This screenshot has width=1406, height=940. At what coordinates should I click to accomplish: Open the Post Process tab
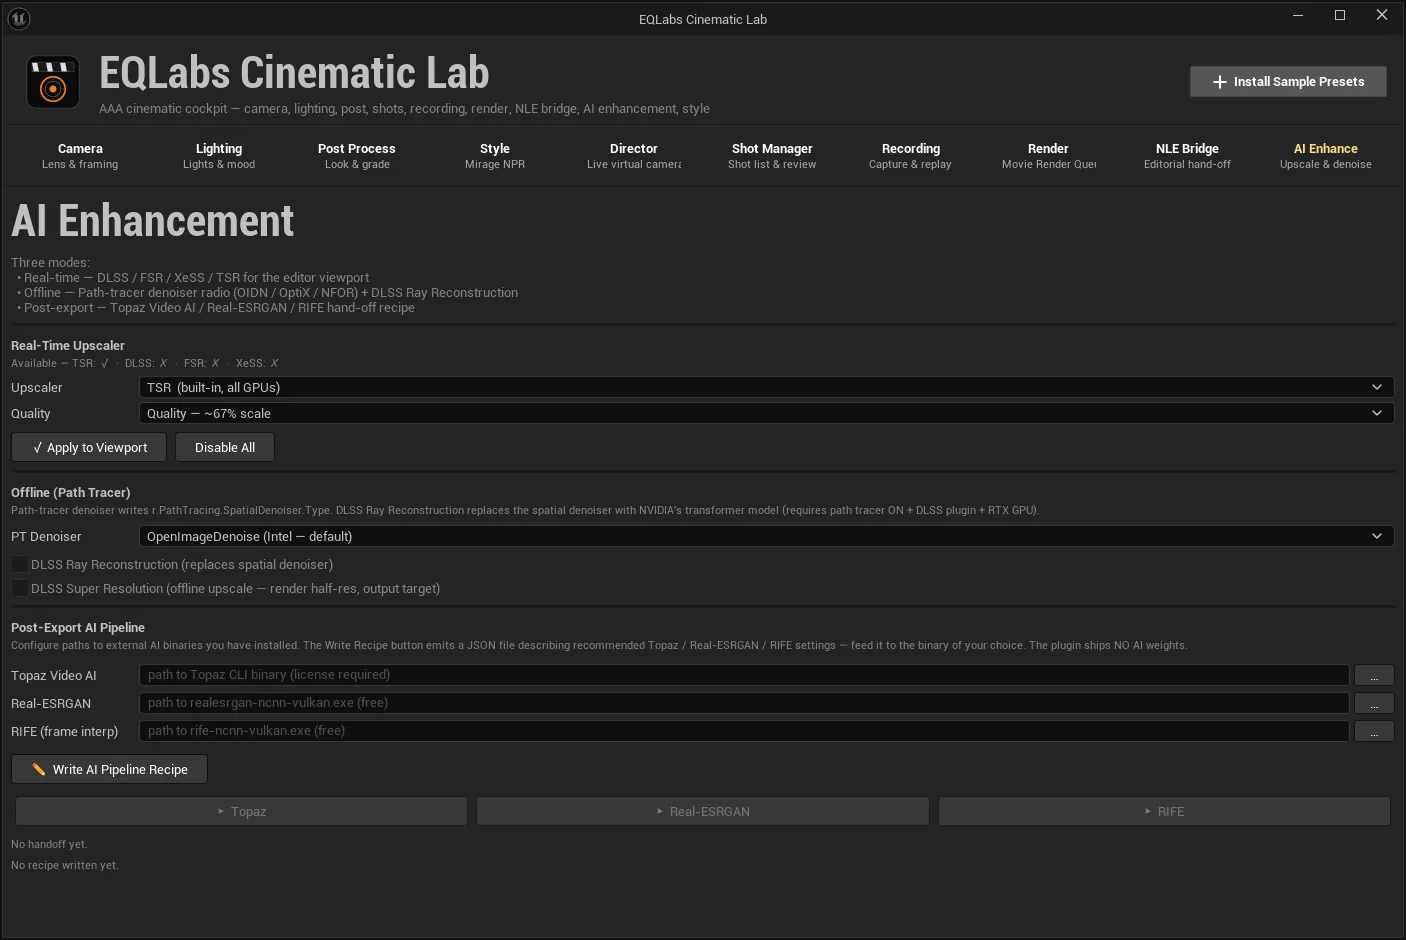[357, 156]
